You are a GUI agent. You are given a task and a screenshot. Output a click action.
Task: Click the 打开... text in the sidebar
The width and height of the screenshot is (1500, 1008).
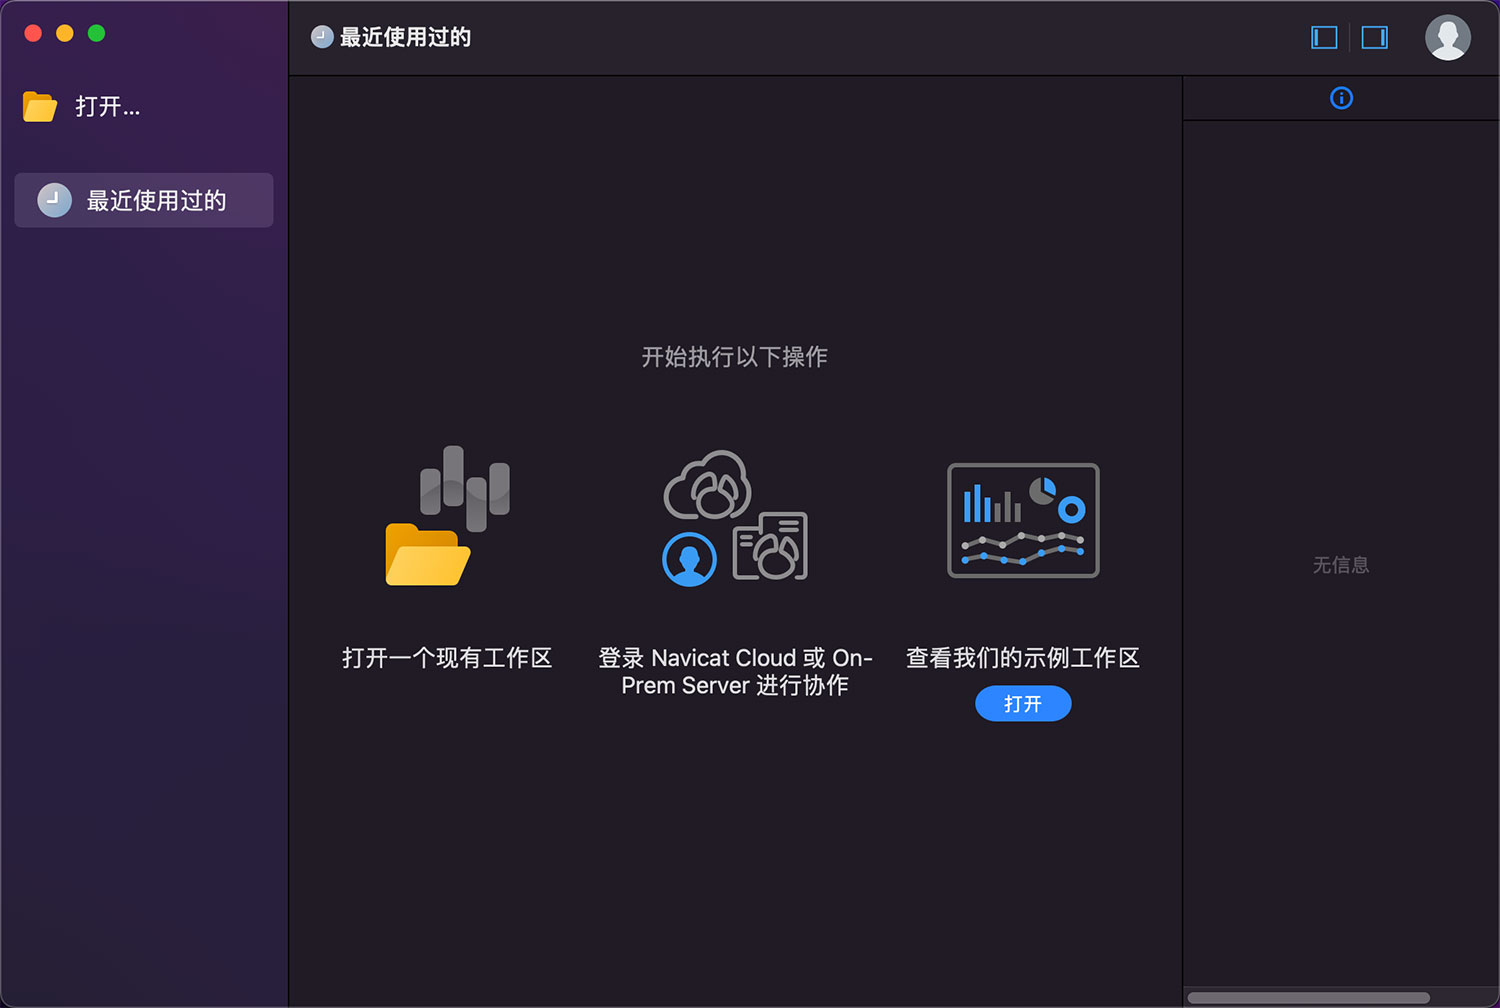click(108, 107)
